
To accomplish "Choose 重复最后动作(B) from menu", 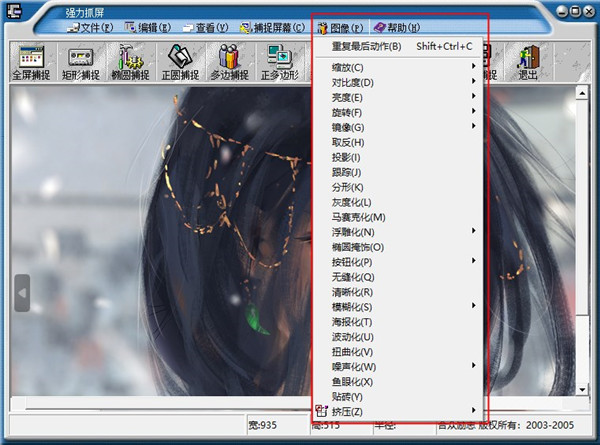I will click(398, 46).
